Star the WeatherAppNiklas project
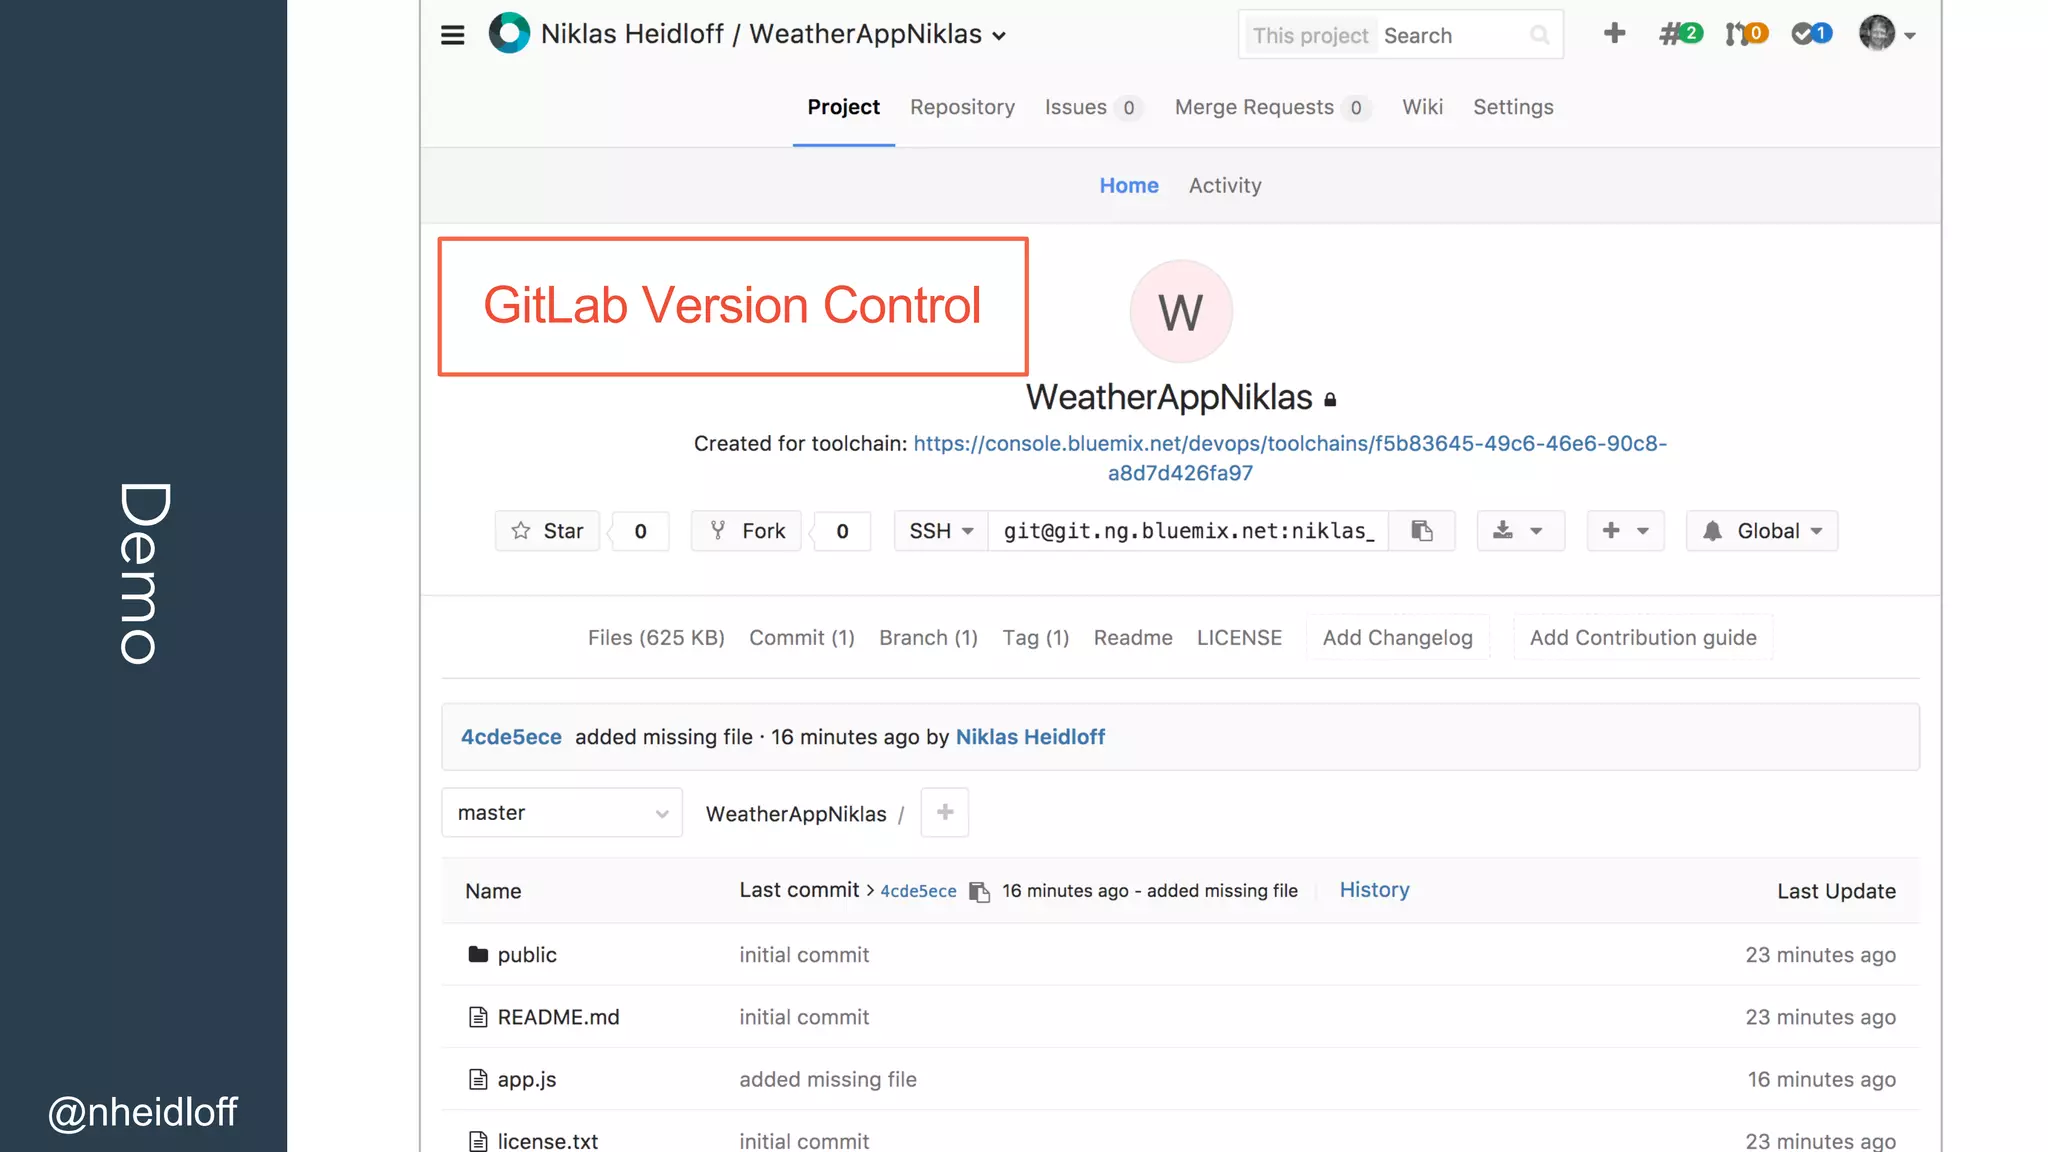The width and height of the screenshot is (2048, 1152). [547, 531]
